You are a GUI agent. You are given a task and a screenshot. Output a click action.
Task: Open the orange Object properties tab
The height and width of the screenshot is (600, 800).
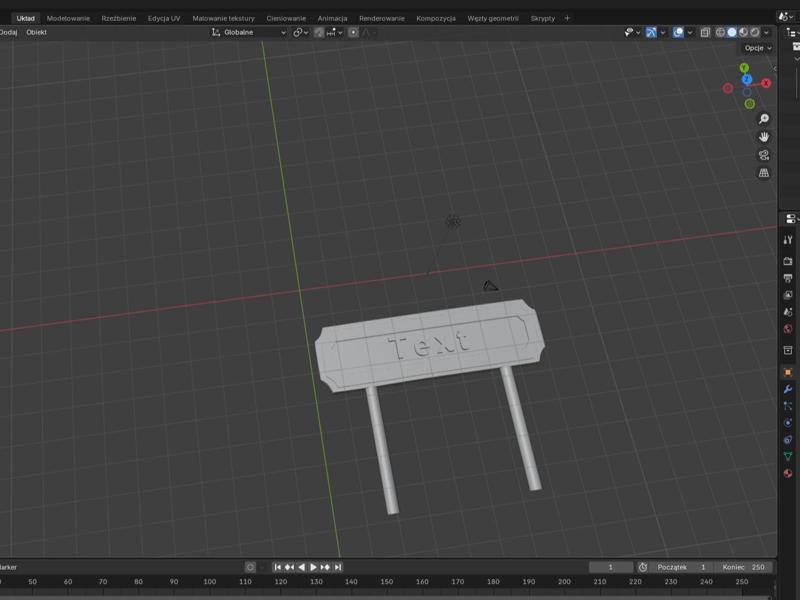(x=788, y=372)
